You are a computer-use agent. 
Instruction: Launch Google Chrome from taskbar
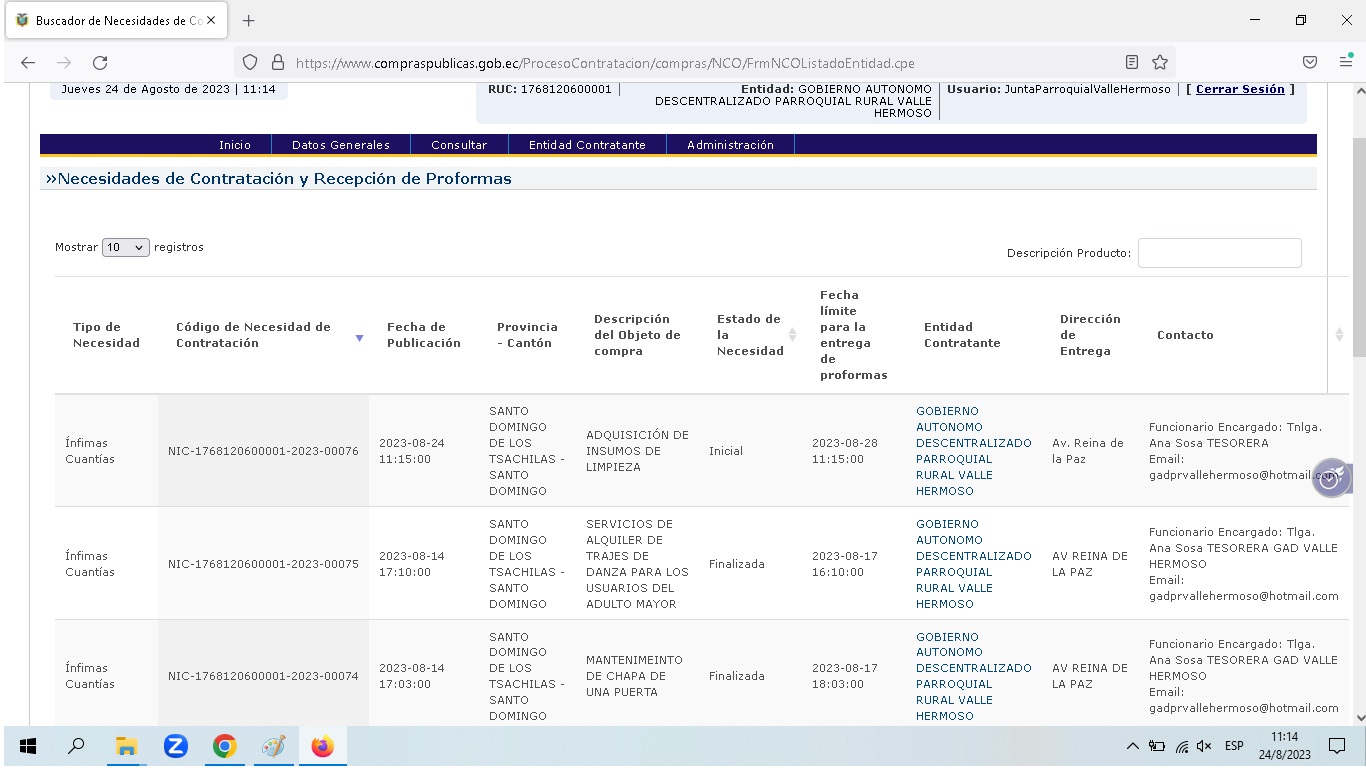point(225,746)
